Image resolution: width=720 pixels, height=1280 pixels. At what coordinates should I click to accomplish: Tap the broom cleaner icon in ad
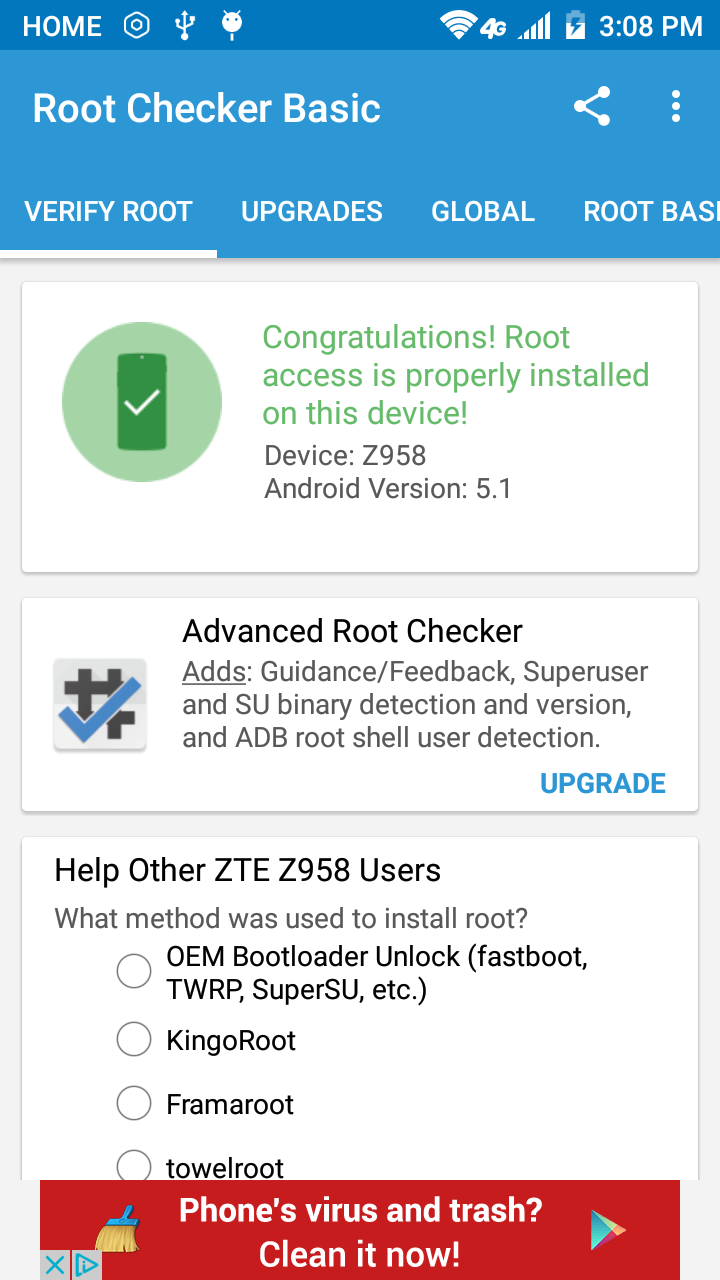coord(118,1229)
